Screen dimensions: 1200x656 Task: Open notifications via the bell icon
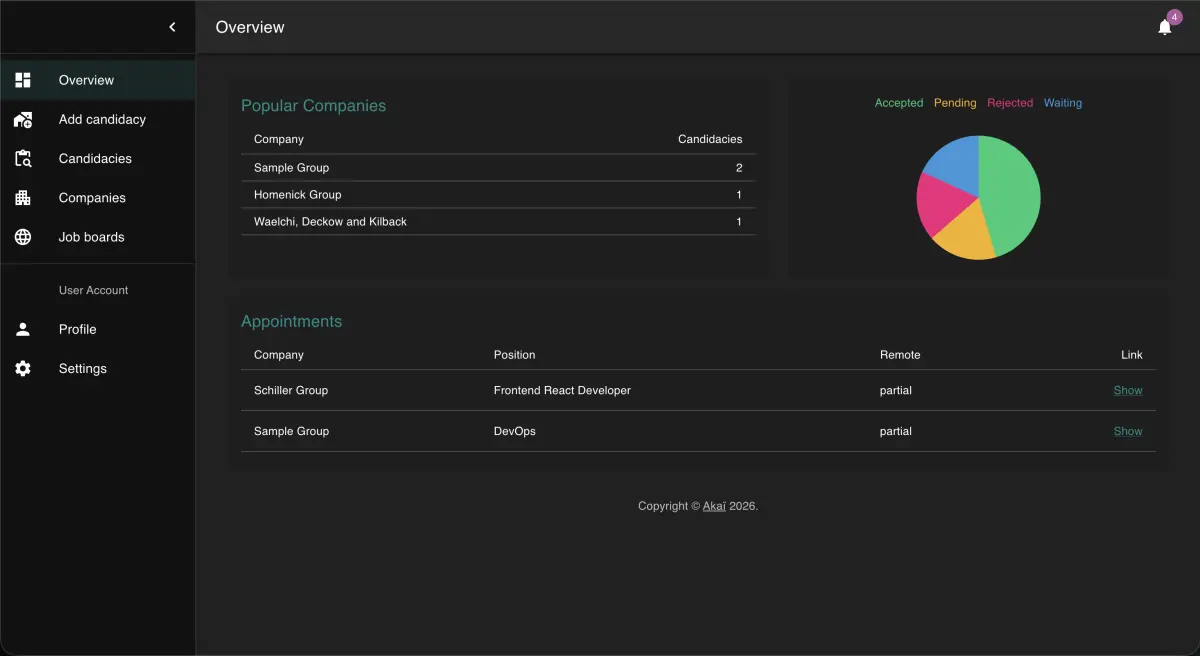(1165, 27)
